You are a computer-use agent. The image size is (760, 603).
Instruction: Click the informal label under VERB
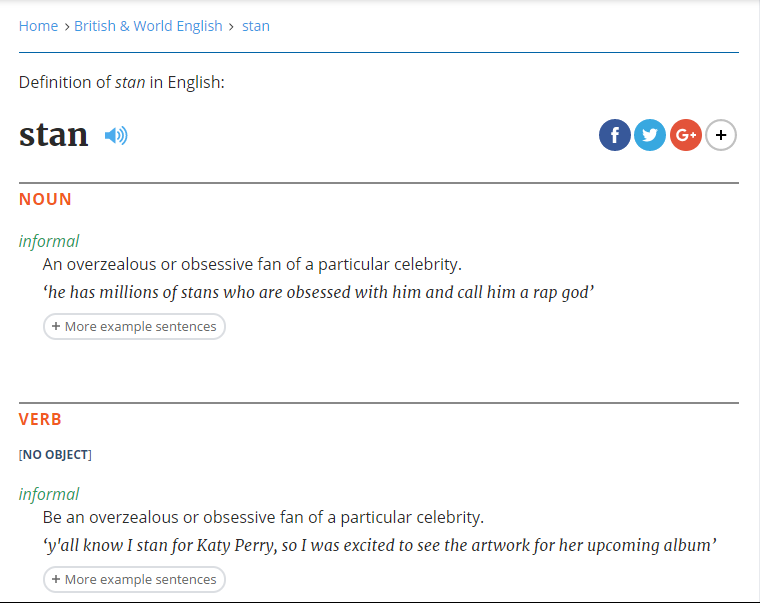click(49, 494)
